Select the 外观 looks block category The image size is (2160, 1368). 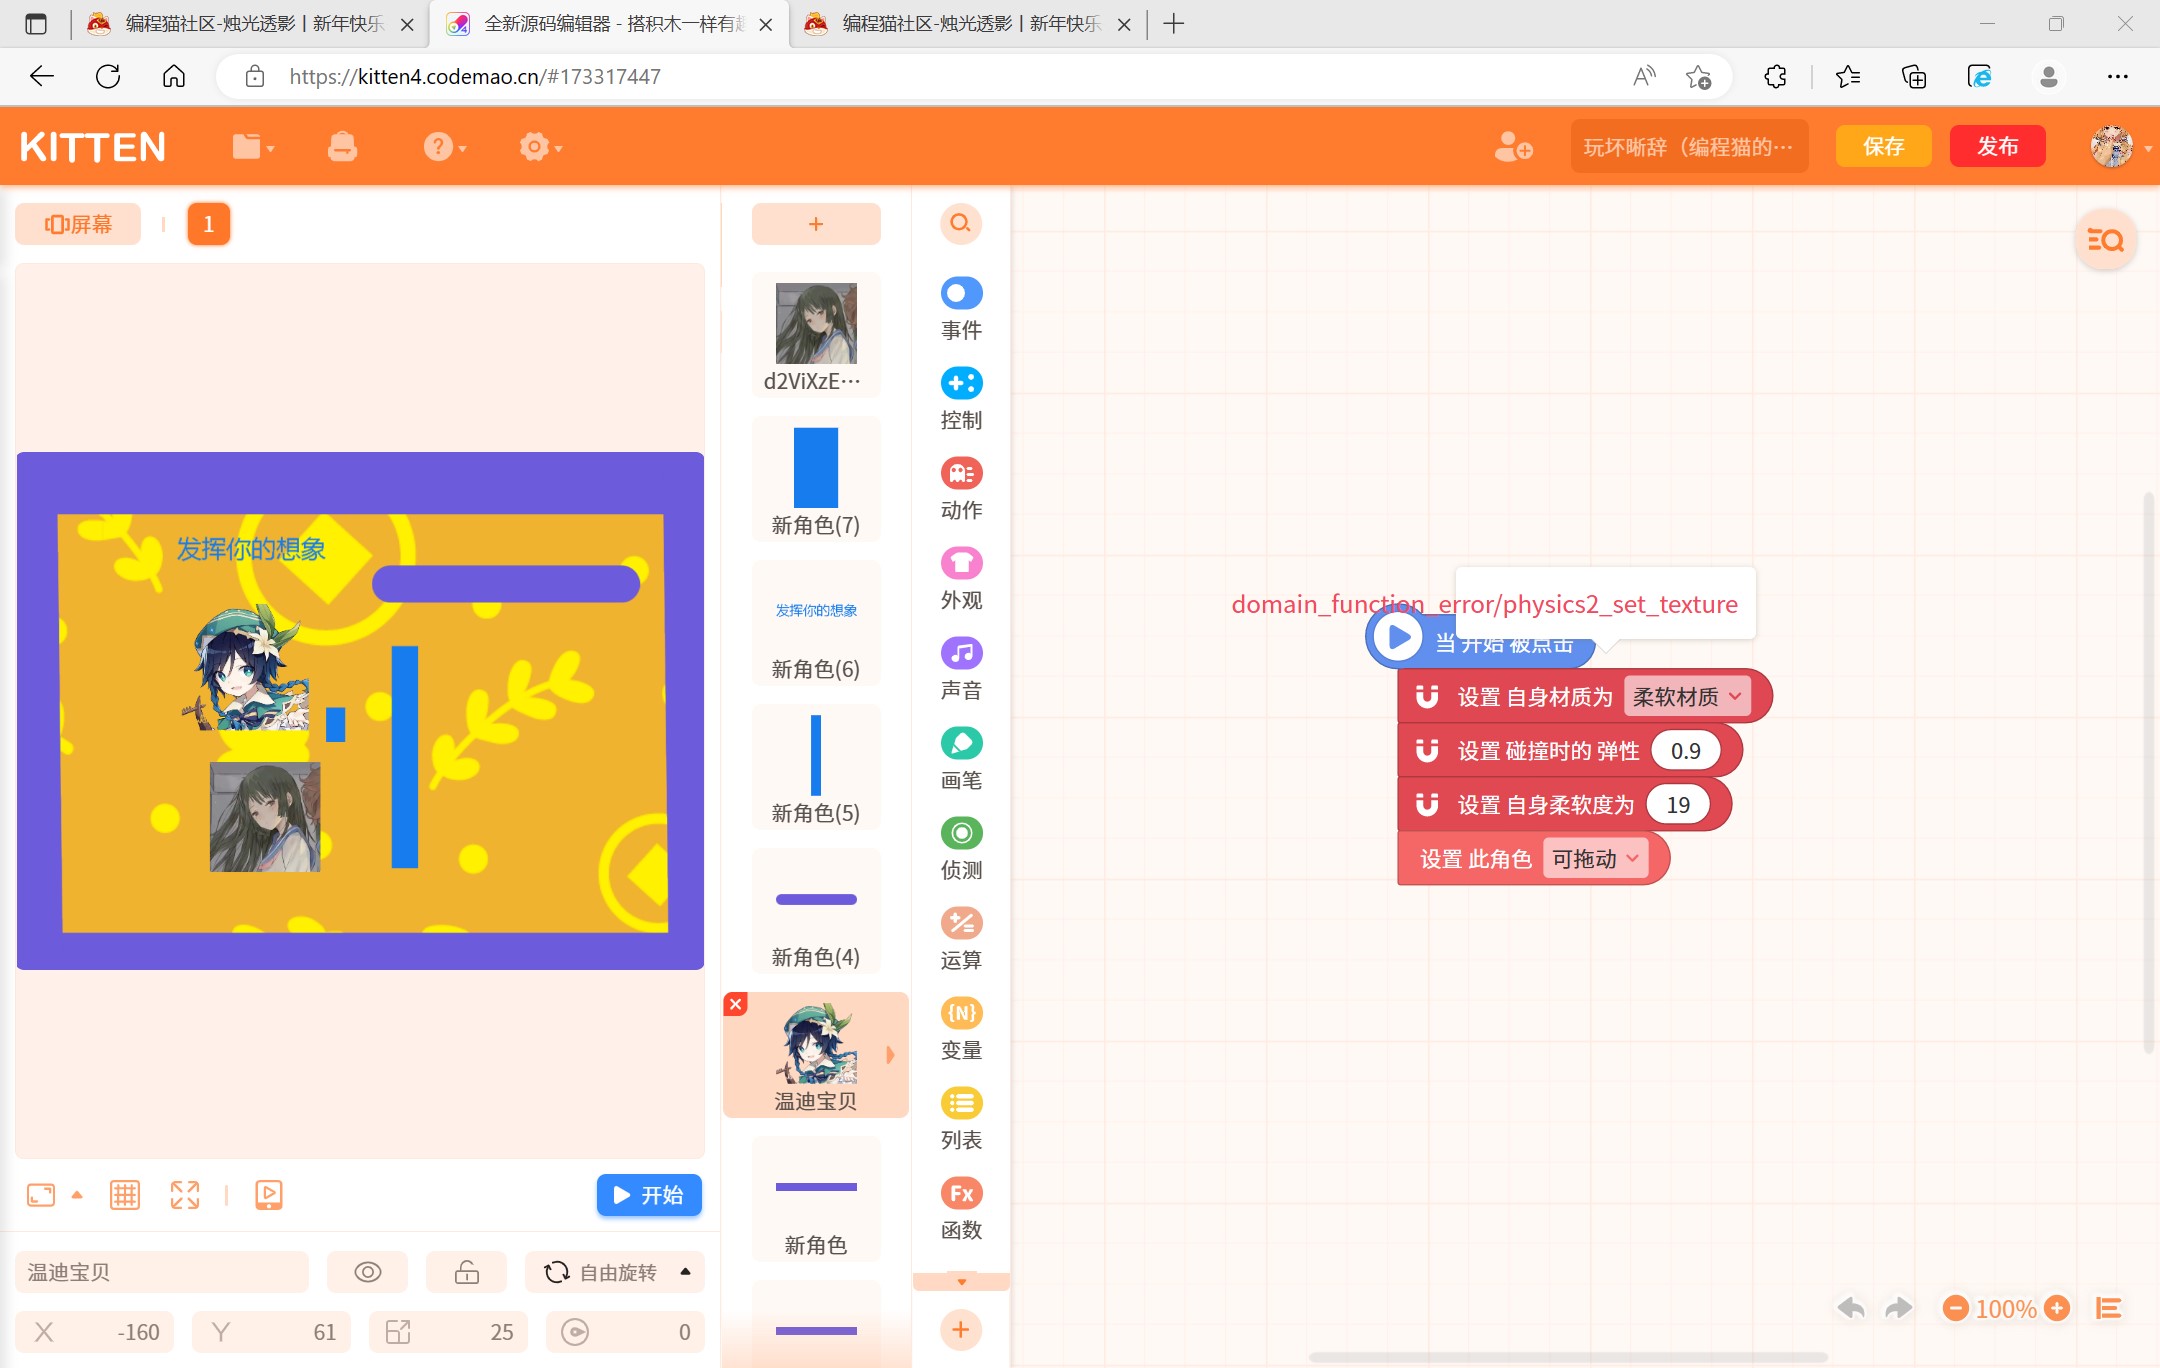[x=961, y=579]
